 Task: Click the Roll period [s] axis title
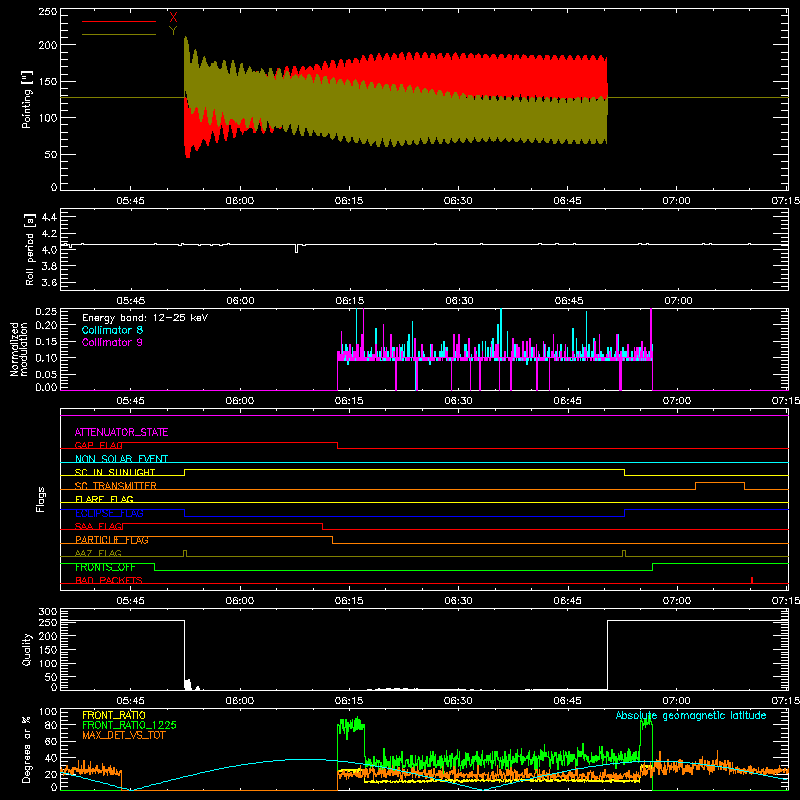(x=30, y=249)
